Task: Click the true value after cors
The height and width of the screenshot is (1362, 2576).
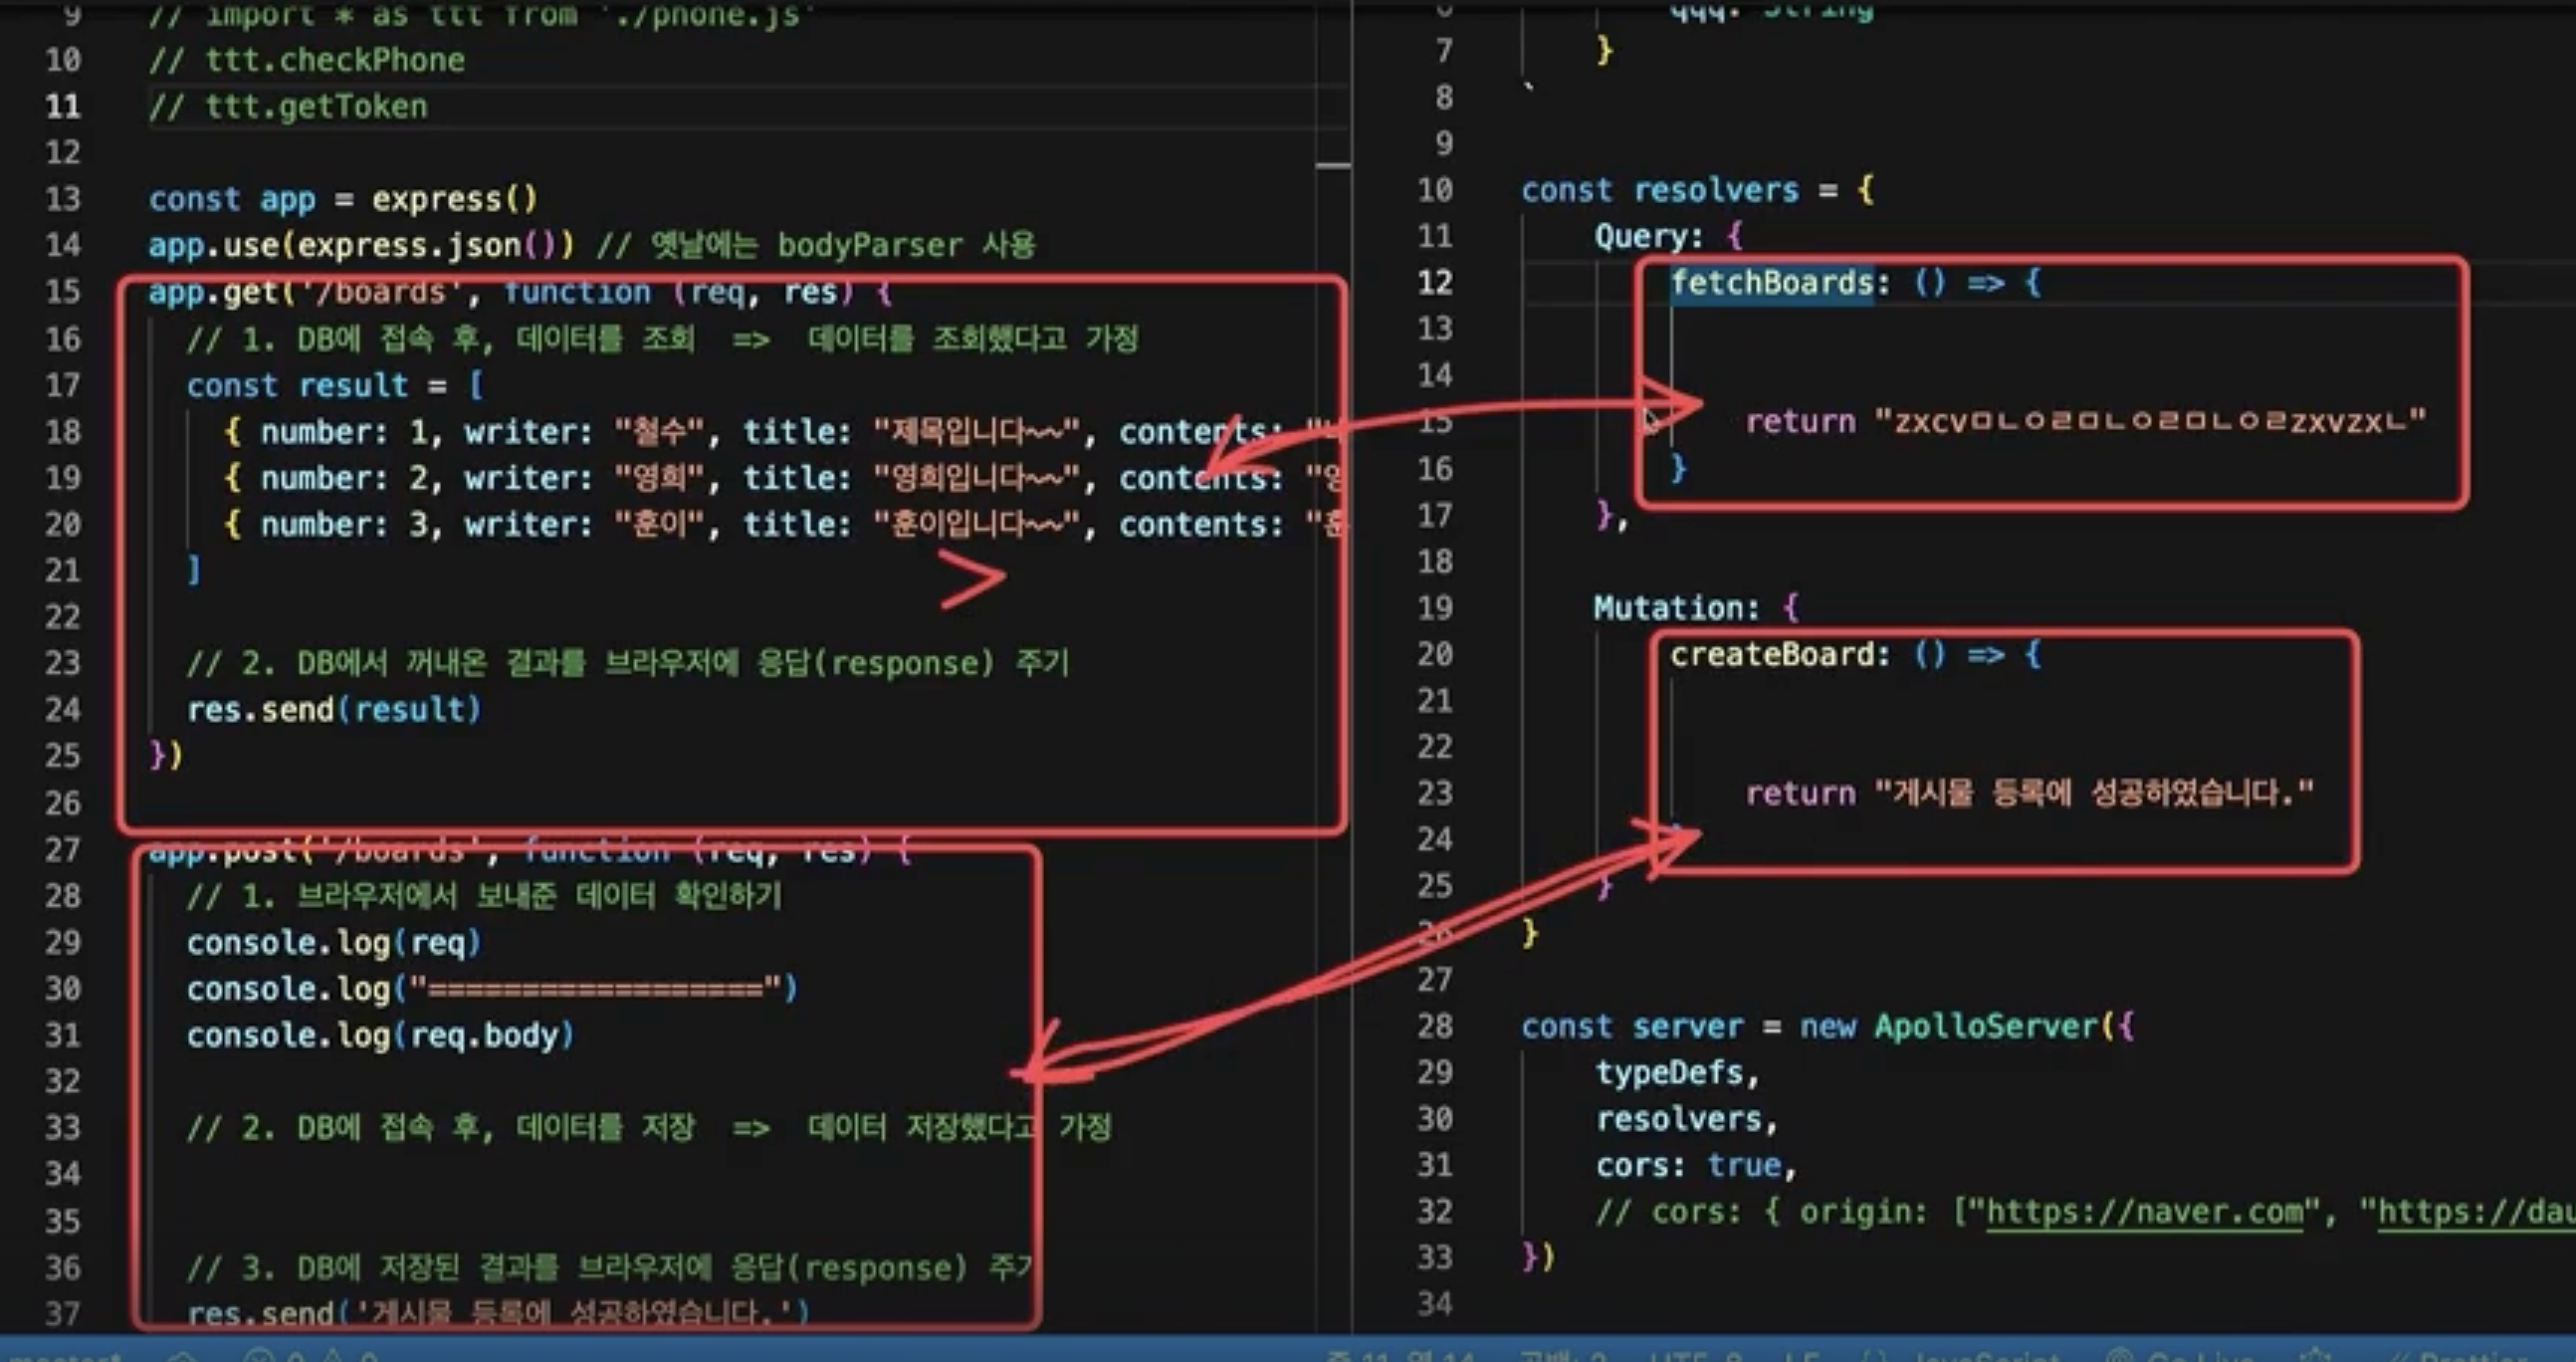Action: pos(1744,1166)
